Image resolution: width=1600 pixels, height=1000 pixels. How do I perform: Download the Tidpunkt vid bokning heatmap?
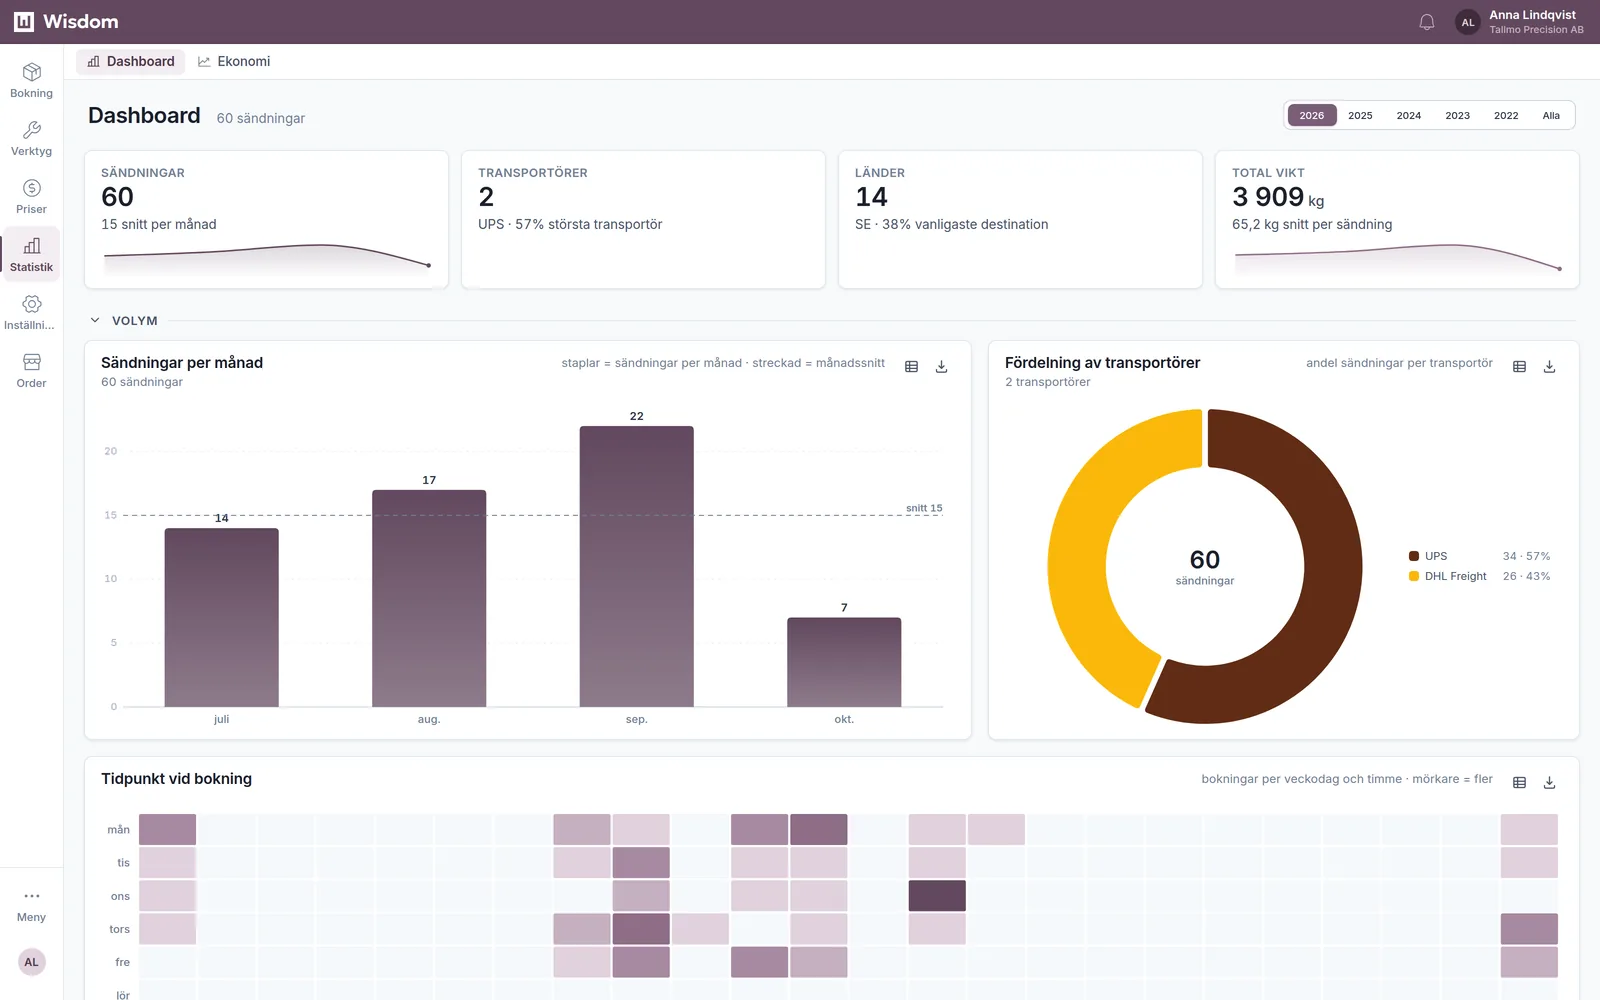coord(1549,783)
